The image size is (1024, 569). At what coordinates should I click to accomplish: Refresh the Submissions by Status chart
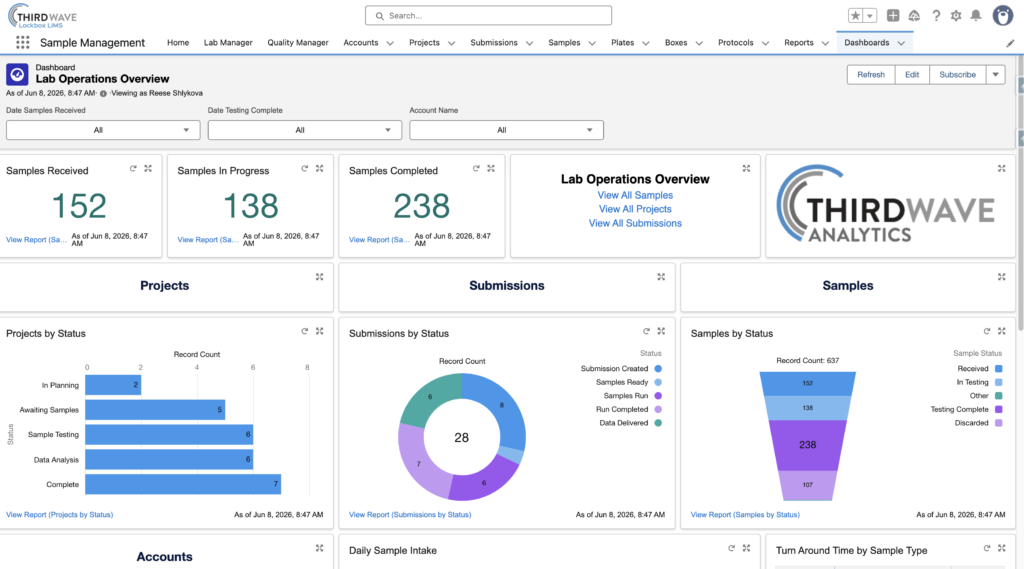pos(646,331)
